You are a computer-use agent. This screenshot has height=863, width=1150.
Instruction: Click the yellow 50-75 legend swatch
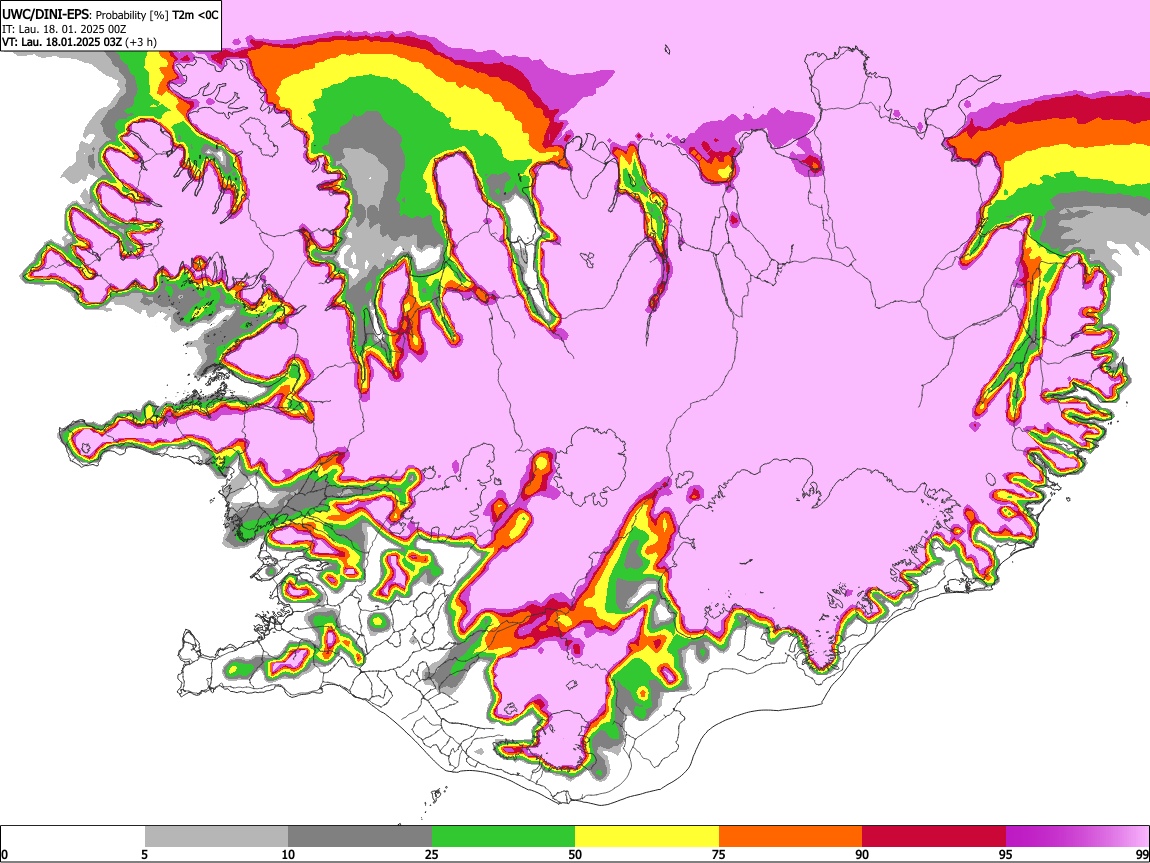647,837
